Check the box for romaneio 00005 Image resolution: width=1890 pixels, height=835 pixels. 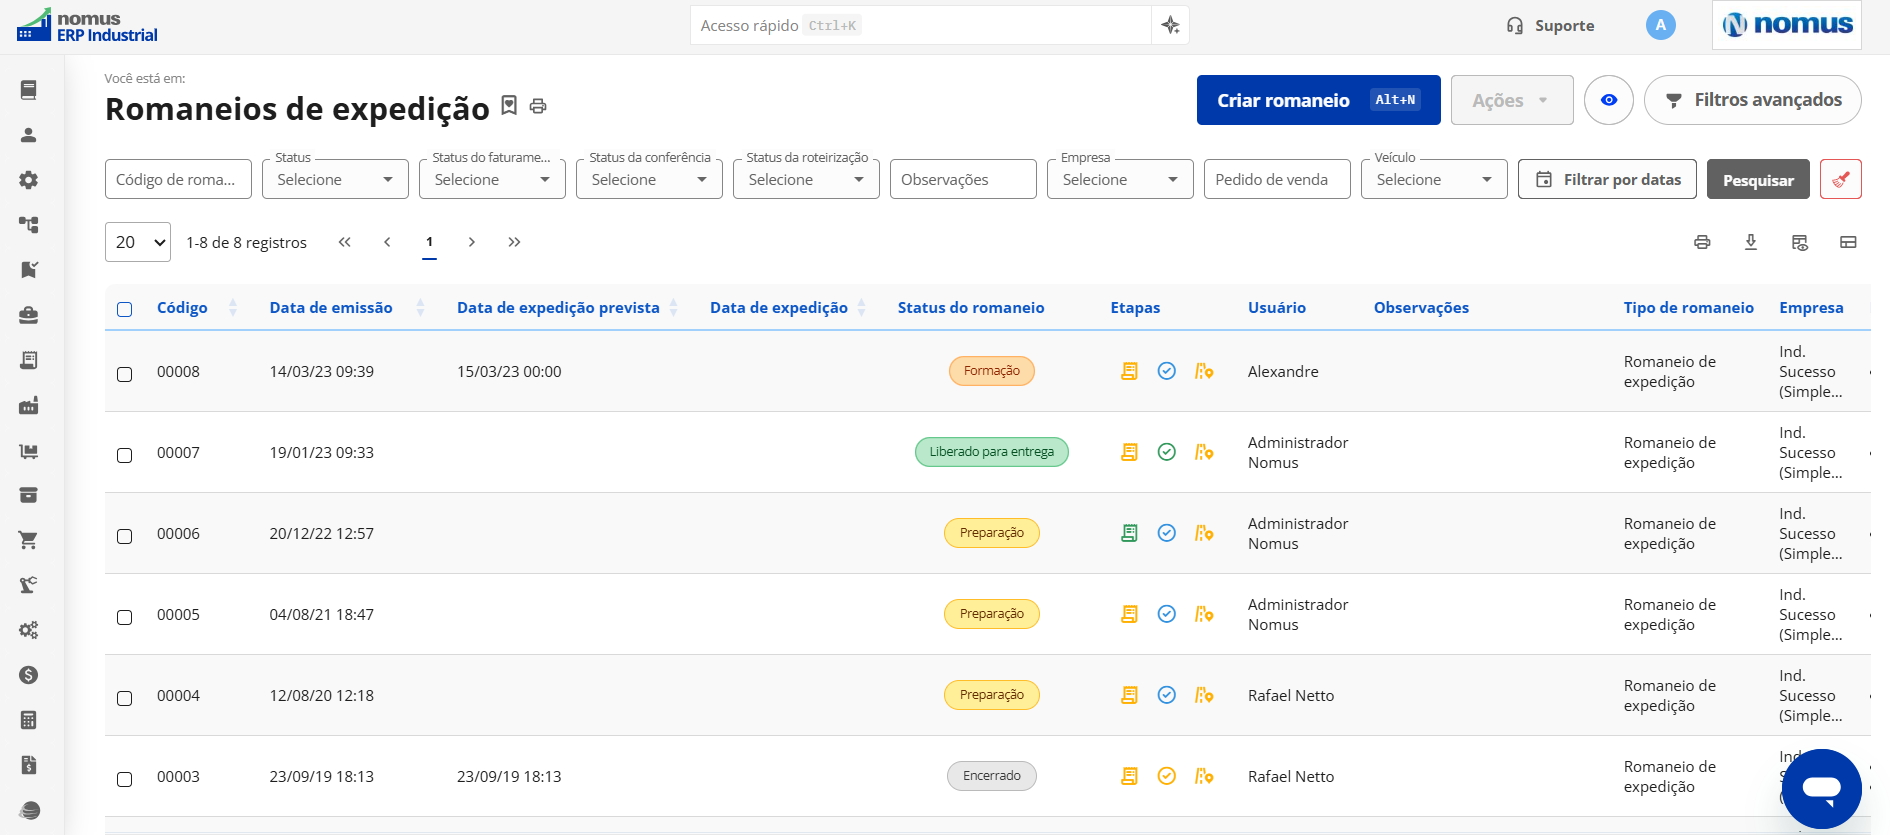(125, 617)
